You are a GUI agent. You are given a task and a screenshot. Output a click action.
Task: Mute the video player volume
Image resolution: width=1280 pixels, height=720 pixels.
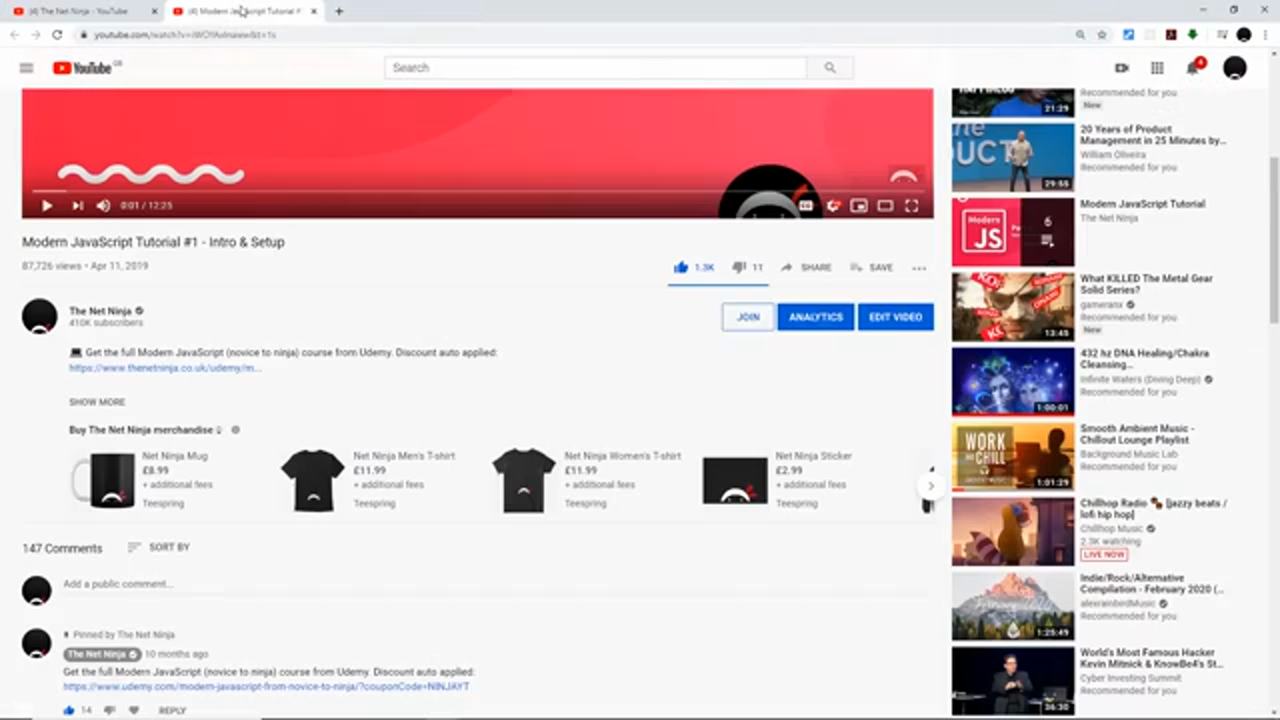(103, 206)
